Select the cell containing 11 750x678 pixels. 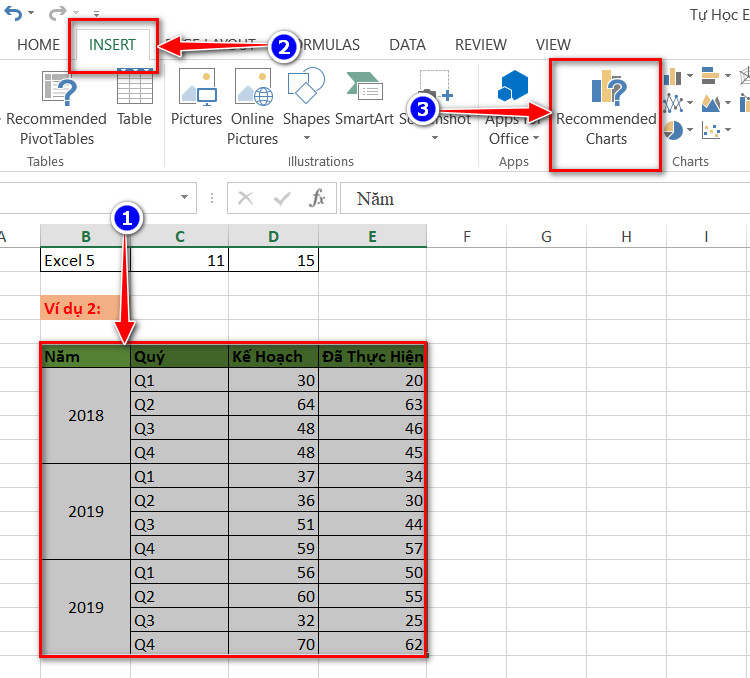point(179,260)
